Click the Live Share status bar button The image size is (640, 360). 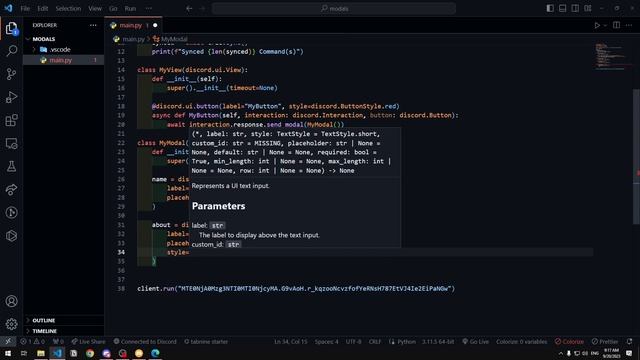coord(88,342)
